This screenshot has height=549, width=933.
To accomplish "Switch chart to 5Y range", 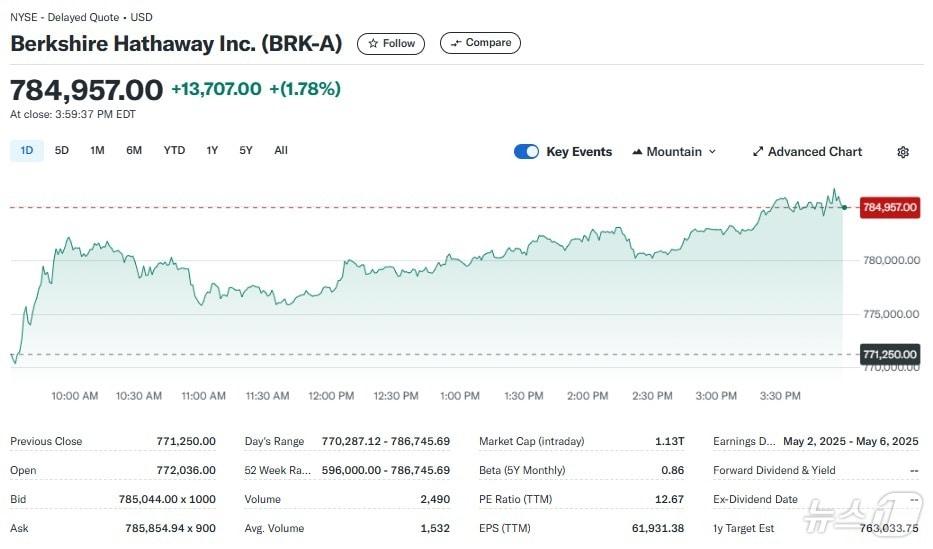I will coord(246,151).
